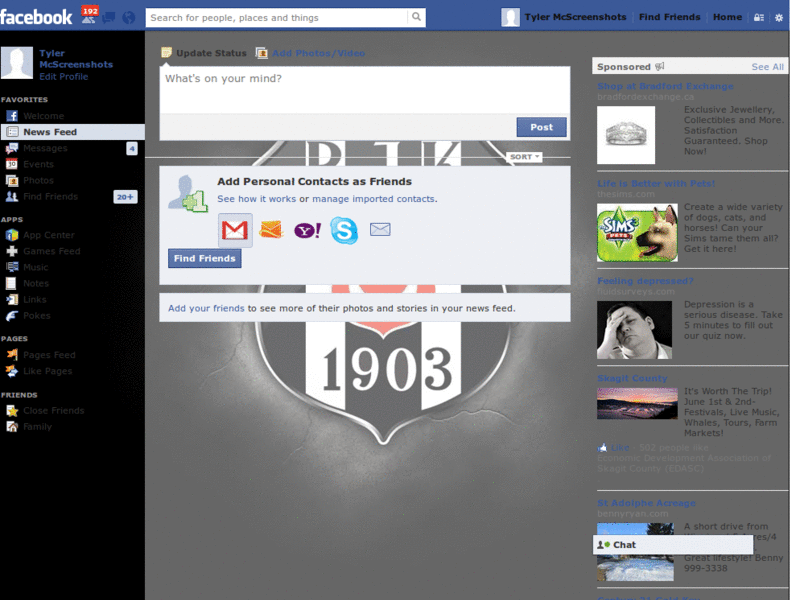Open the 'Skagit County' ad title
The height and width of the screenshot is (600, 800).
click(632, 379)
